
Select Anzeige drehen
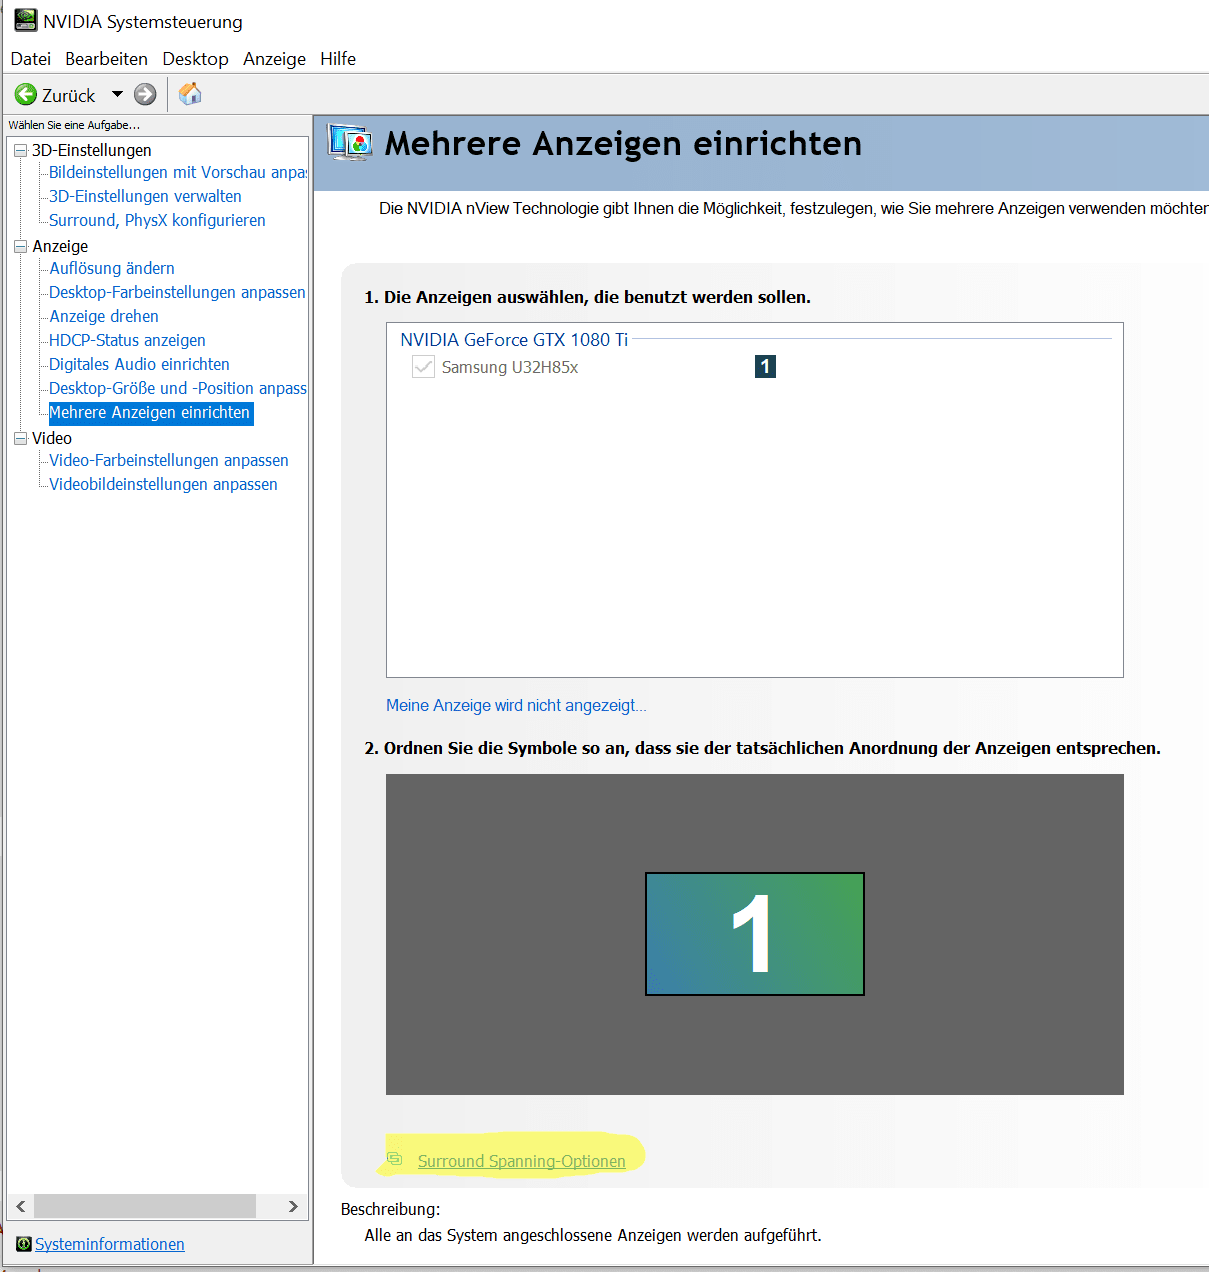click(x=104, y=316)
